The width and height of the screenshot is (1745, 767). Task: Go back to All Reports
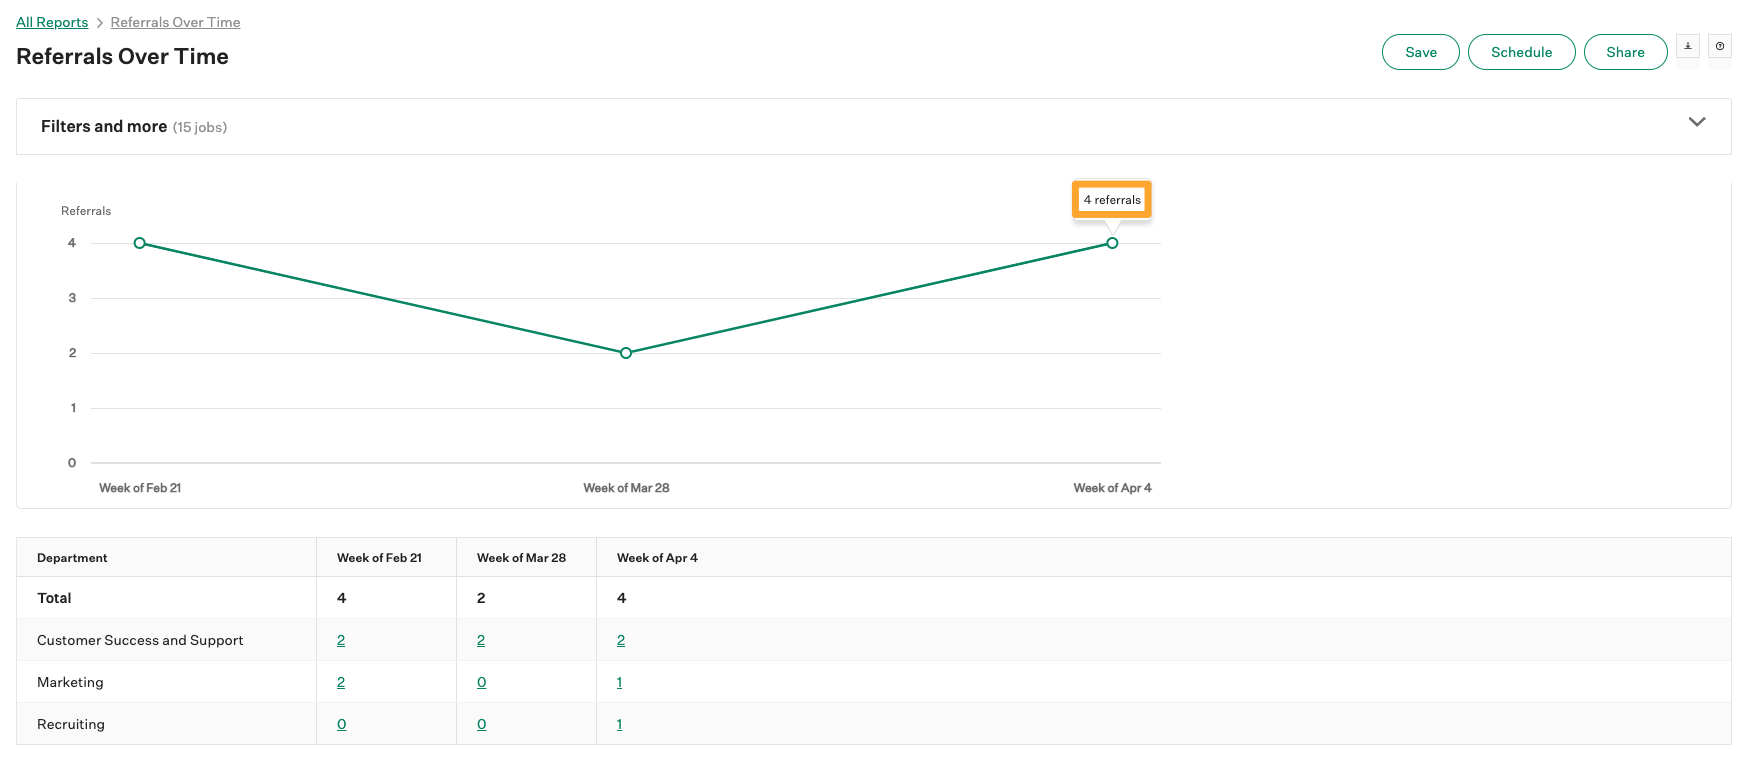point(52,22)
